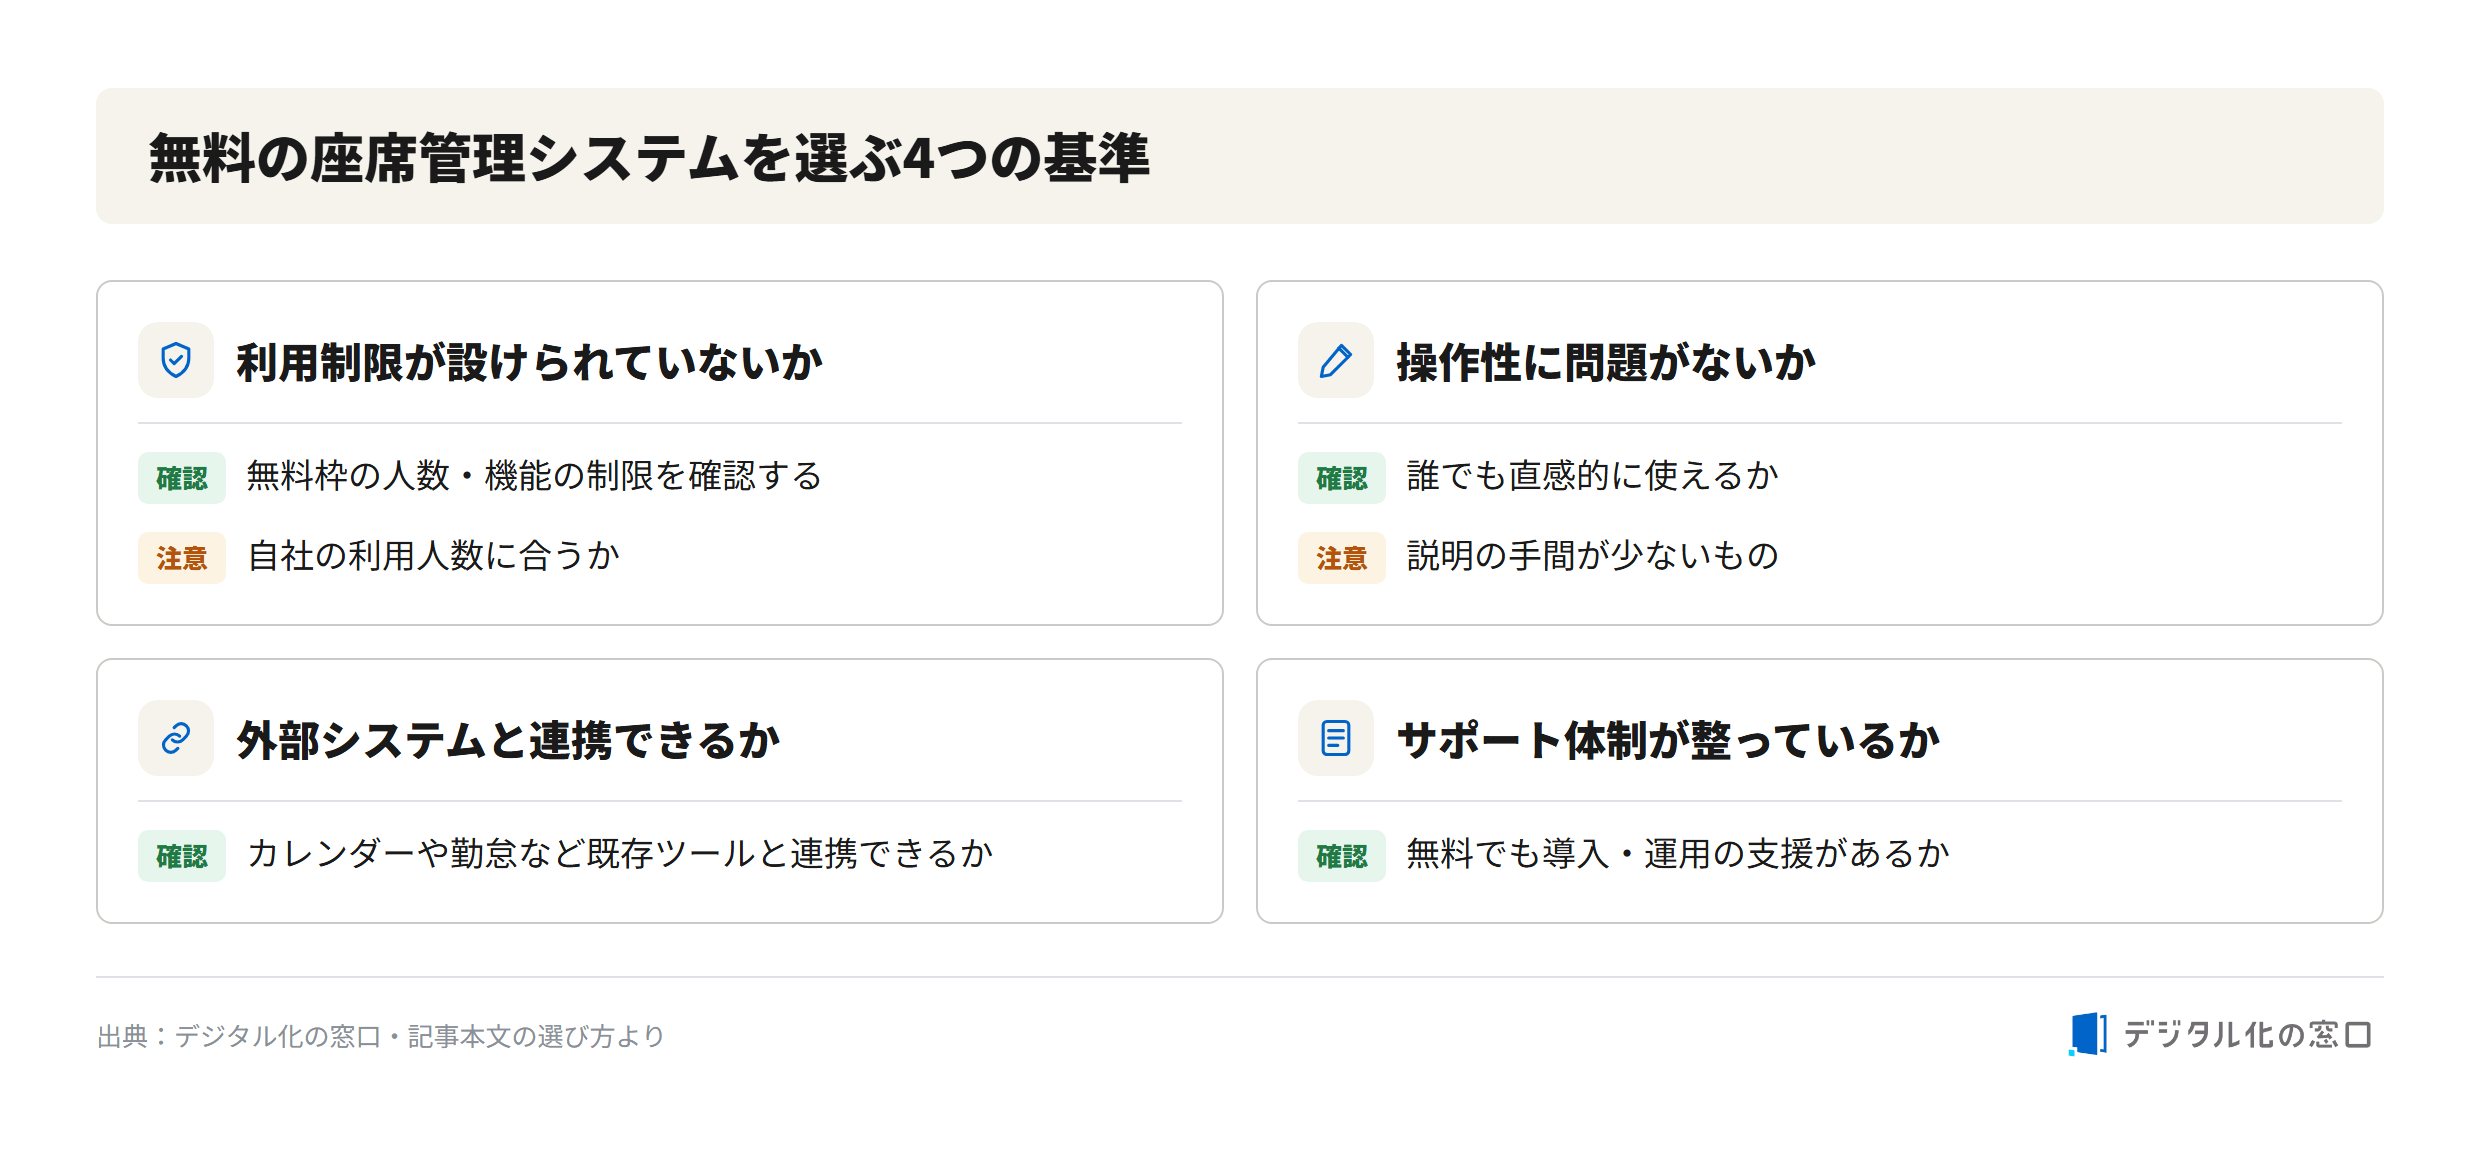Select heading サポート体制が整っているか

[1668, 740]
